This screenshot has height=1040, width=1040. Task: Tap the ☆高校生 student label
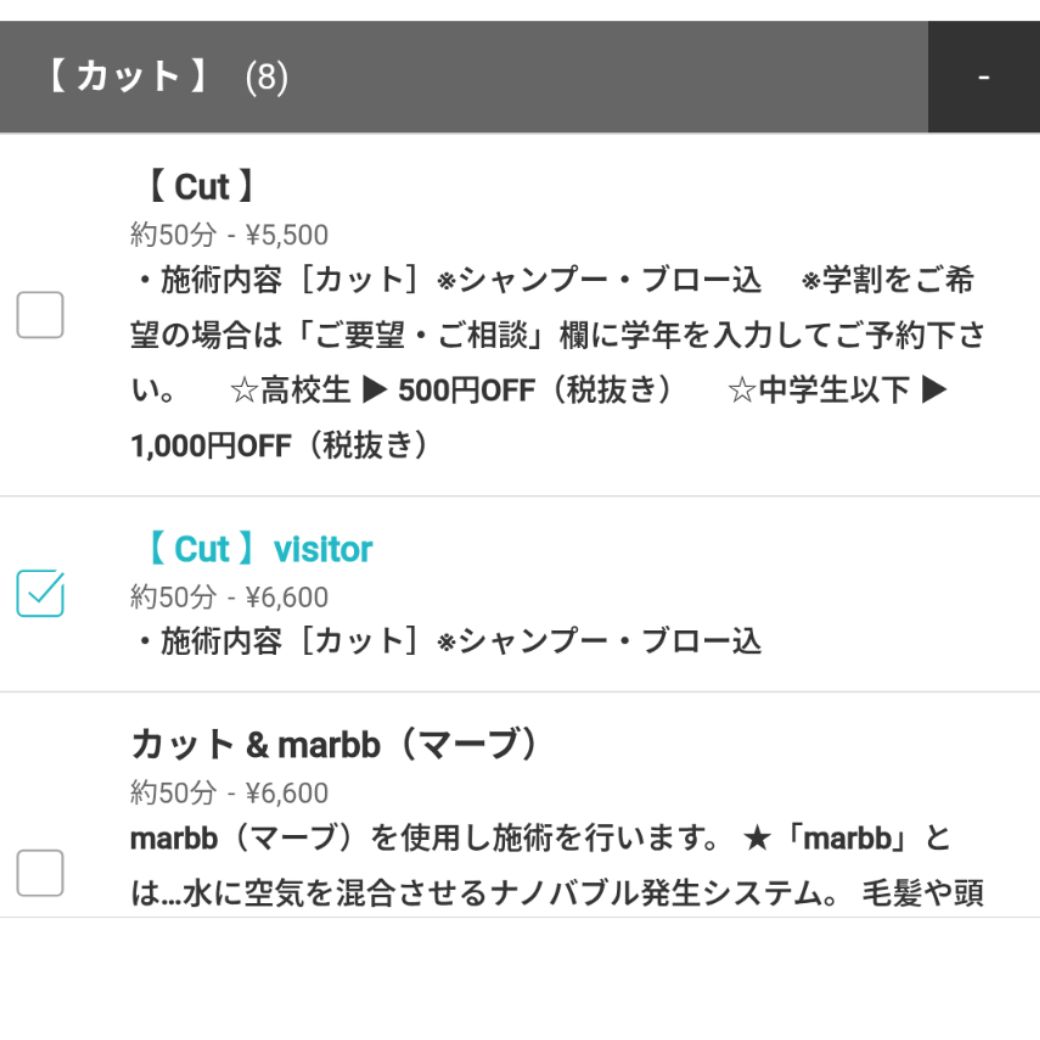coord(290,391)
